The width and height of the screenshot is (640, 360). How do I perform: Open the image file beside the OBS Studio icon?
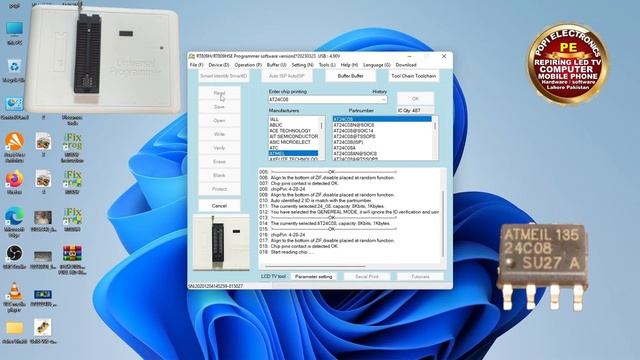point(43,256)
